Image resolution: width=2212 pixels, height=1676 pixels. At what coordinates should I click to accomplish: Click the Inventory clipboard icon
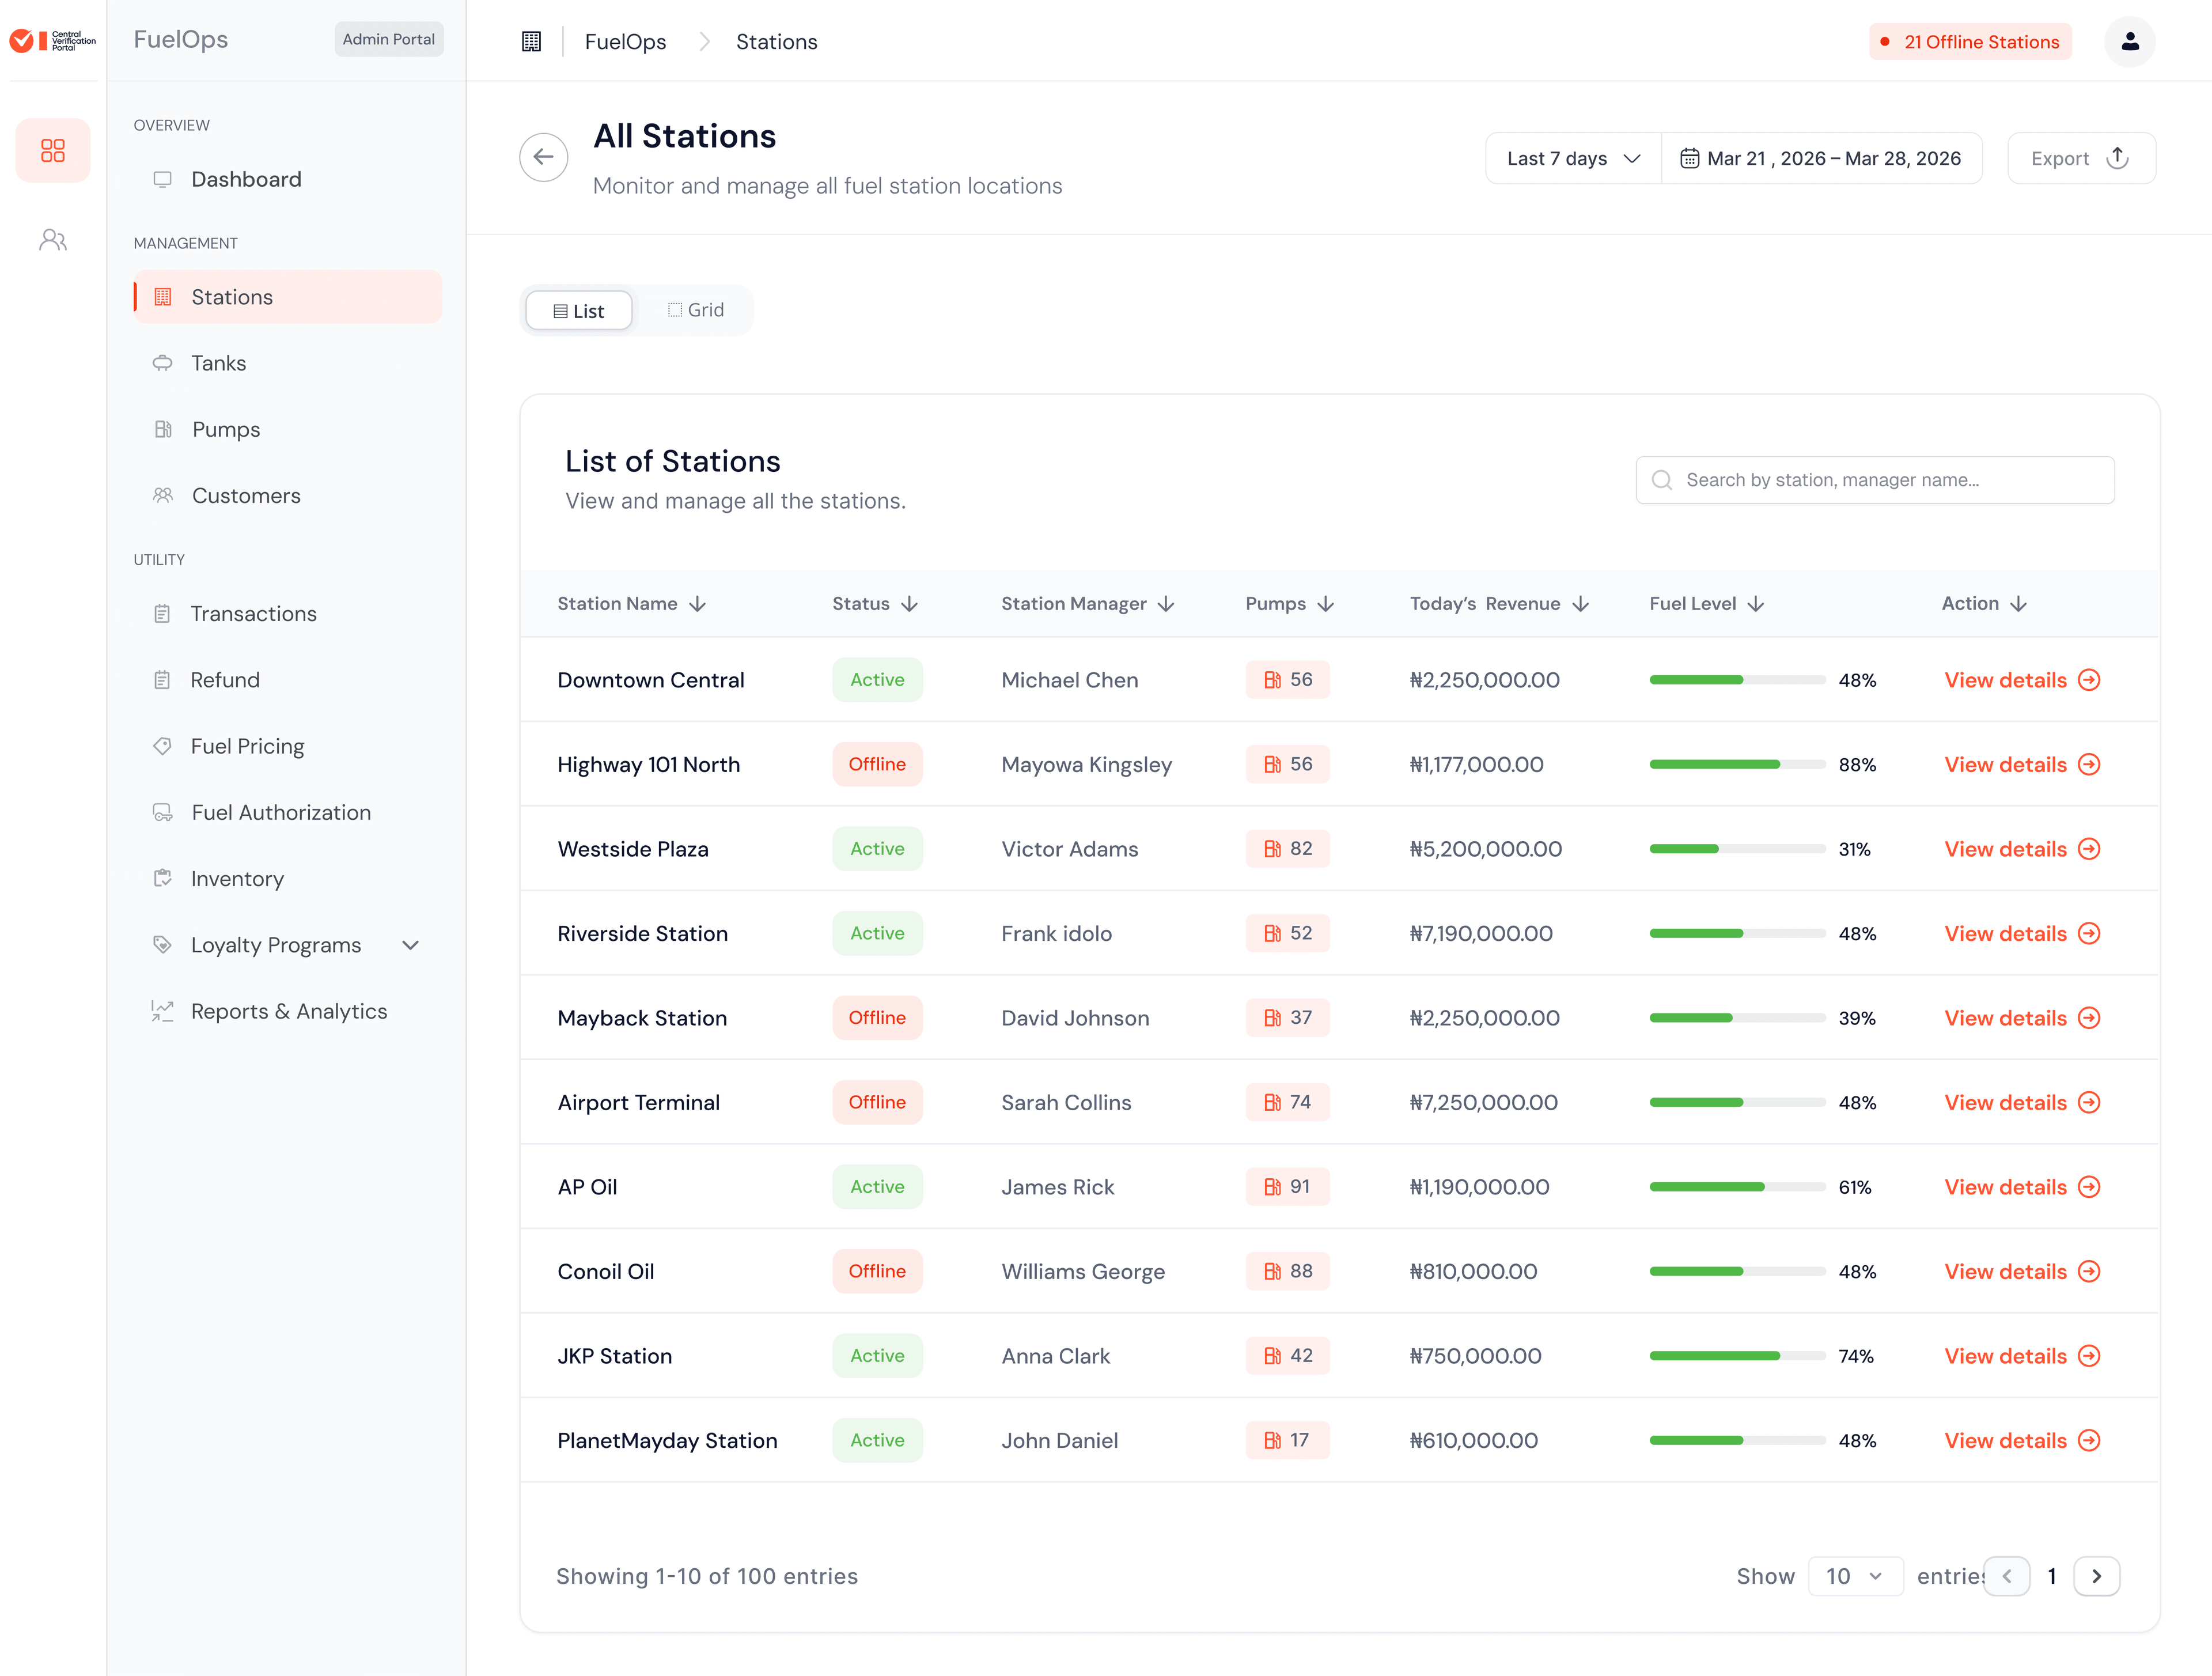[x=162, y=878]
